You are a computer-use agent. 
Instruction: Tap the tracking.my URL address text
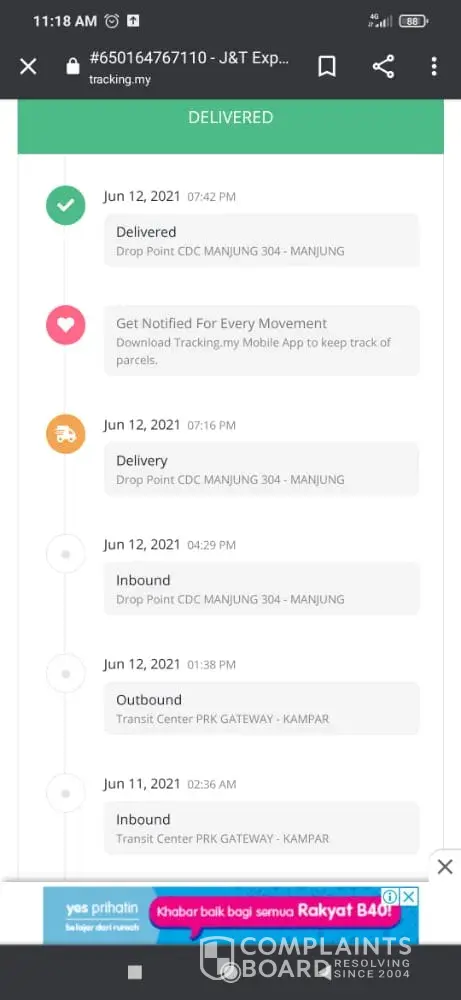coord(120,80)
